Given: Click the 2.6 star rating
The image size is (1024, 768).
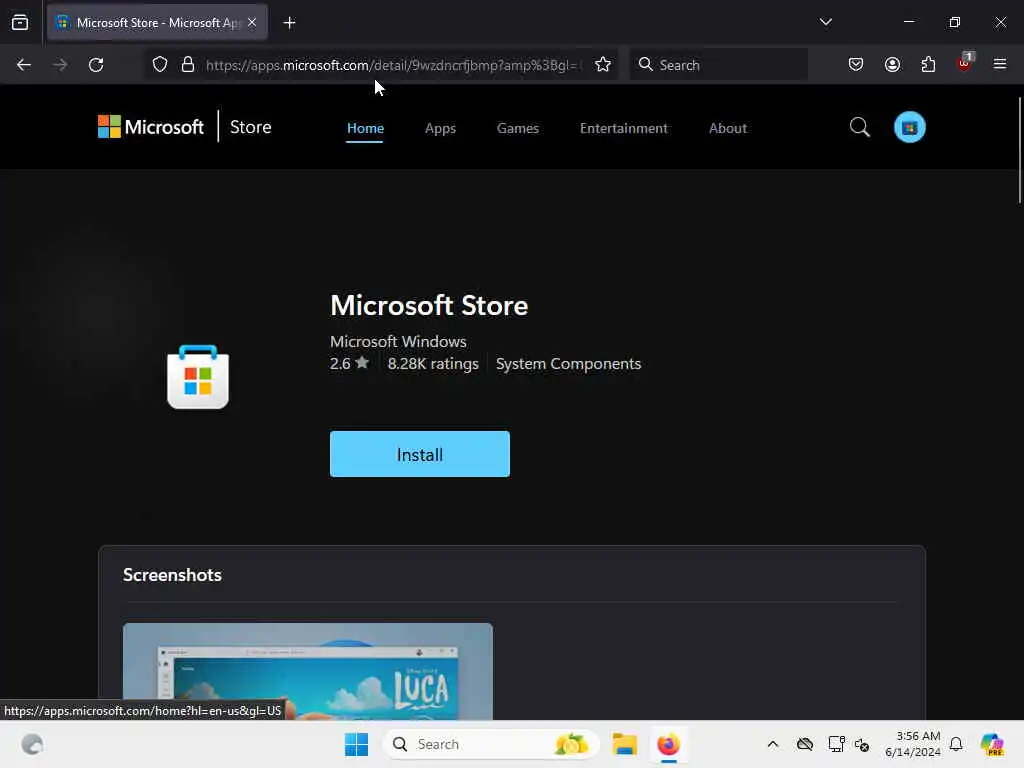Looking at the screenshot, I should coord(349,363).
